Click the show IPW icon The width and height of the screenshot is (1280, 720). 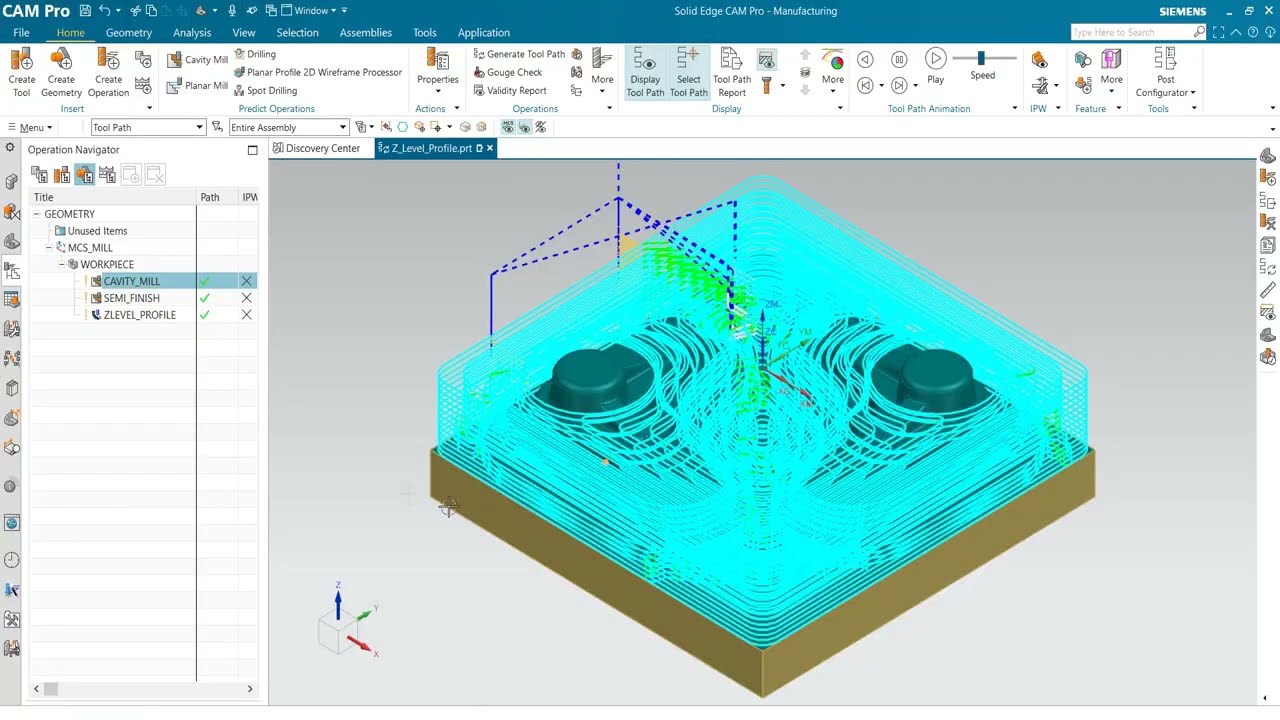pos(1039,59)
